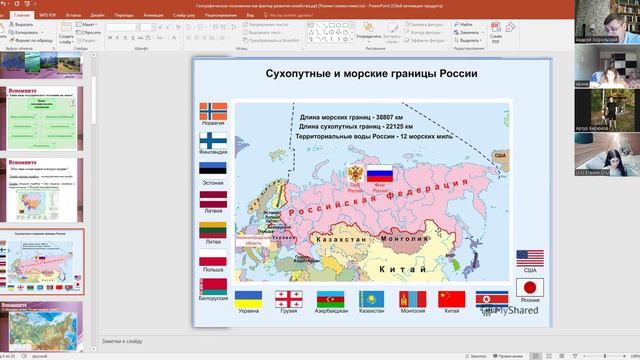Image resolution: width=640 pixels, height=360 pixels.
Task: Switch to the Дизайн tab
Action: 98,15
